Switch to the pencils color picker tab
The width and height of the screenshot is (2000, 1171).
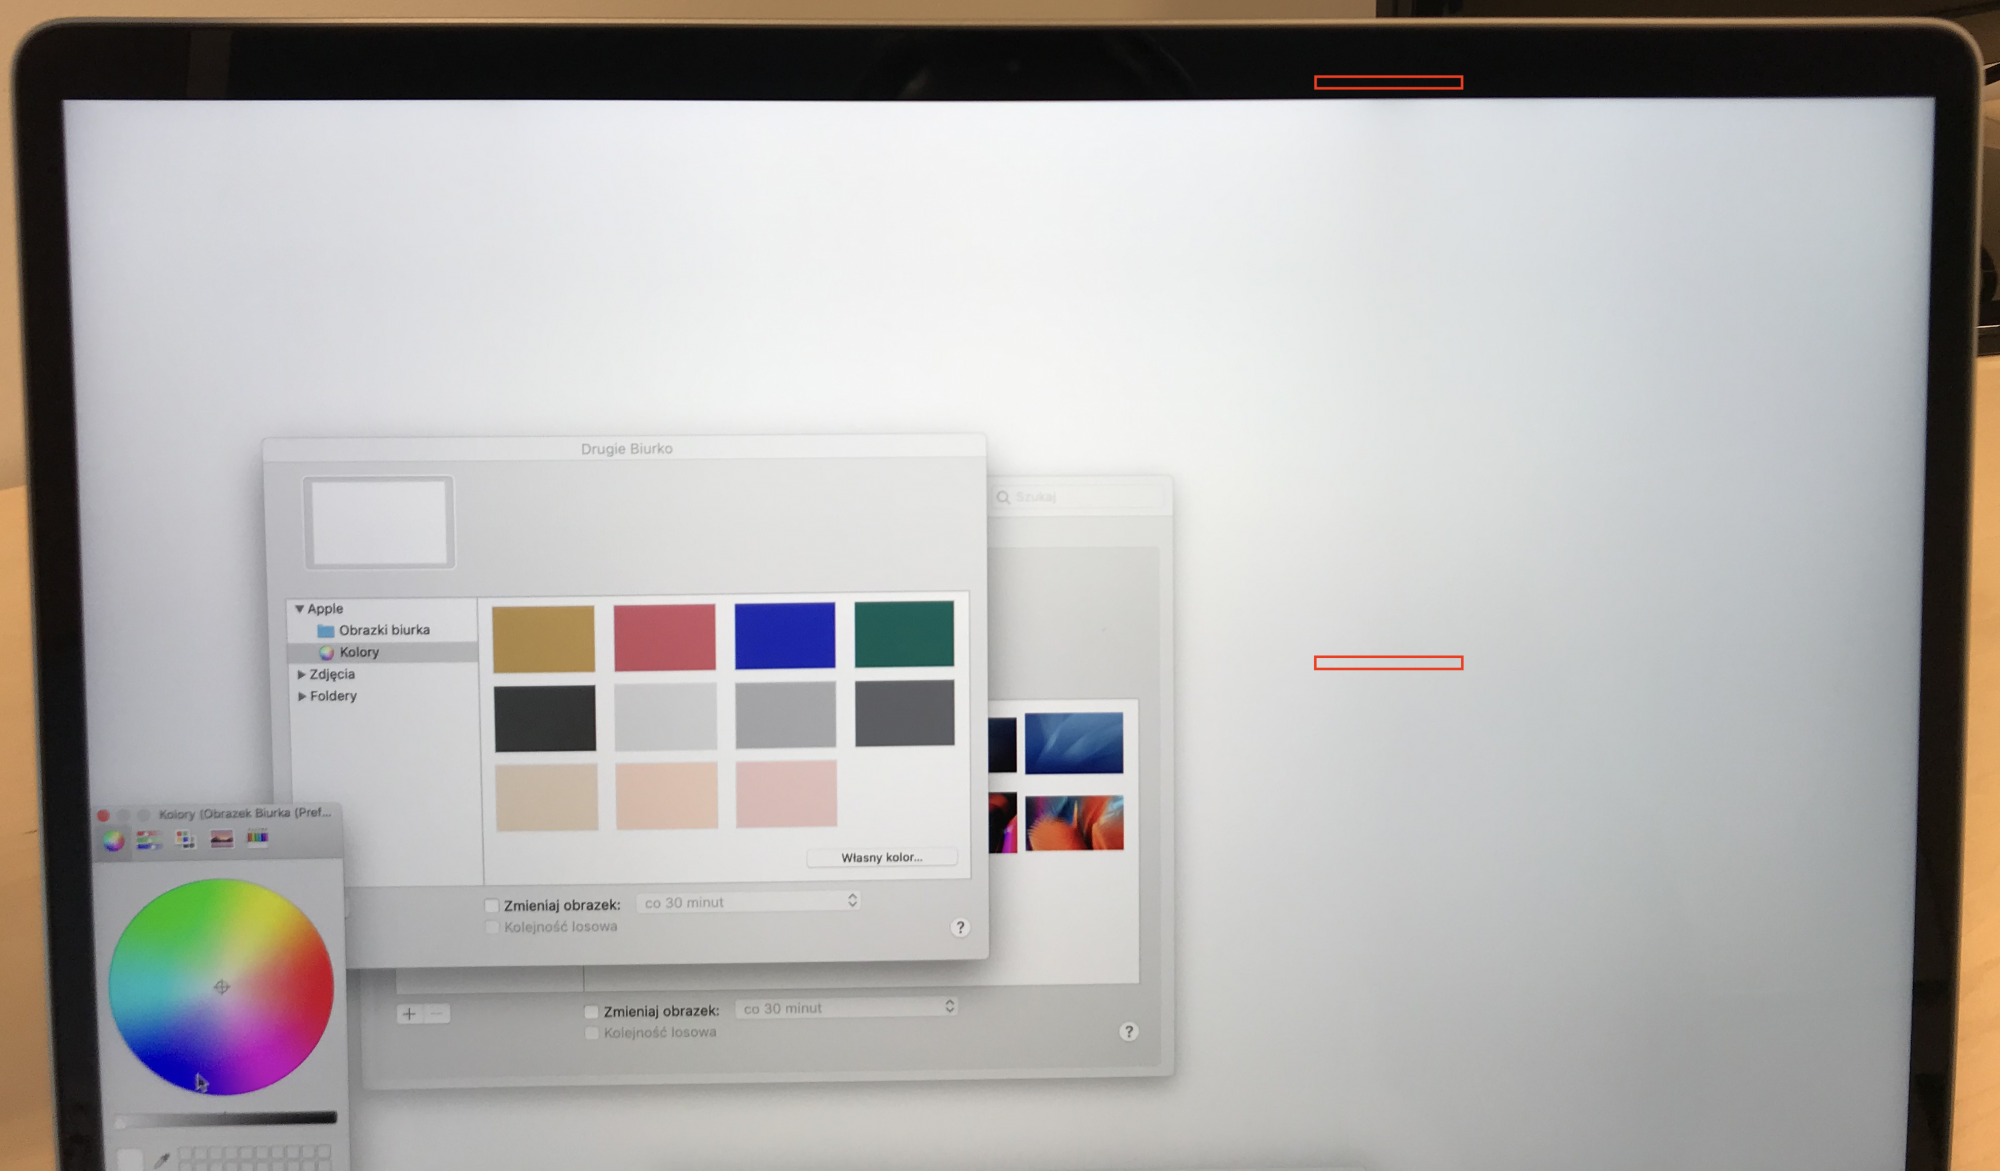coord(257,837)
